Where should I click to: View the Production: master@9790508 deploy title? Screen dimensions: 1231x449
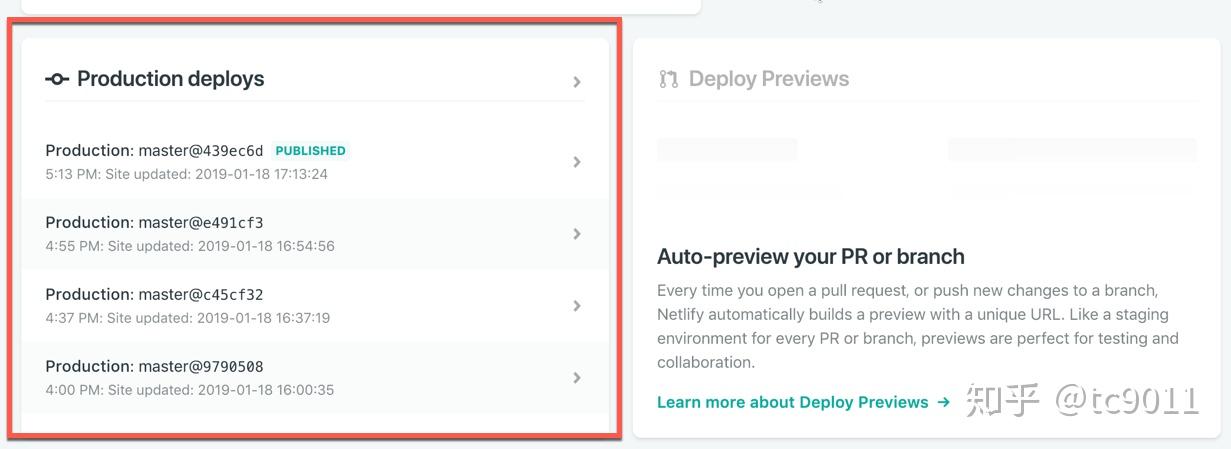click(x=154, y=367)
